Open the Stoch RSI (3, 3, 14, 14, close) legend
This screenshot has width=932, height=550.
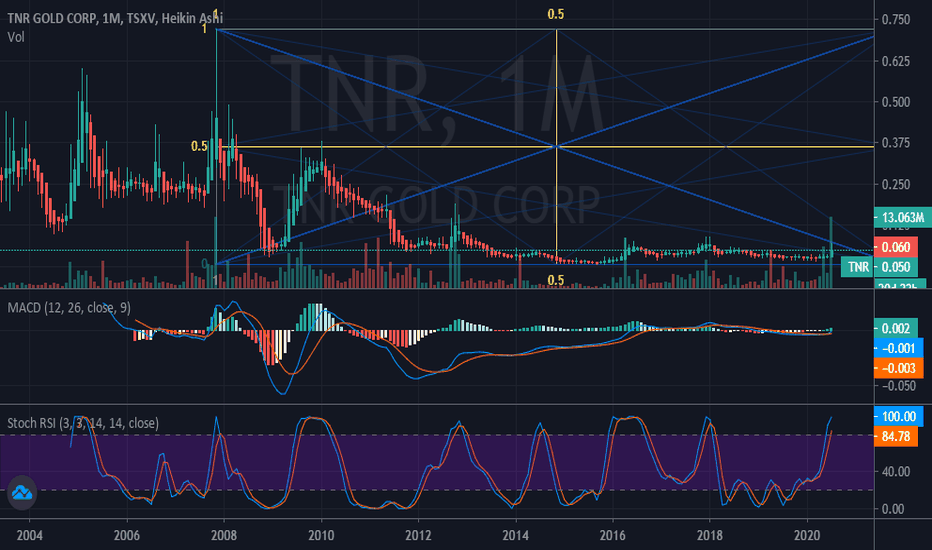(83, 423)
